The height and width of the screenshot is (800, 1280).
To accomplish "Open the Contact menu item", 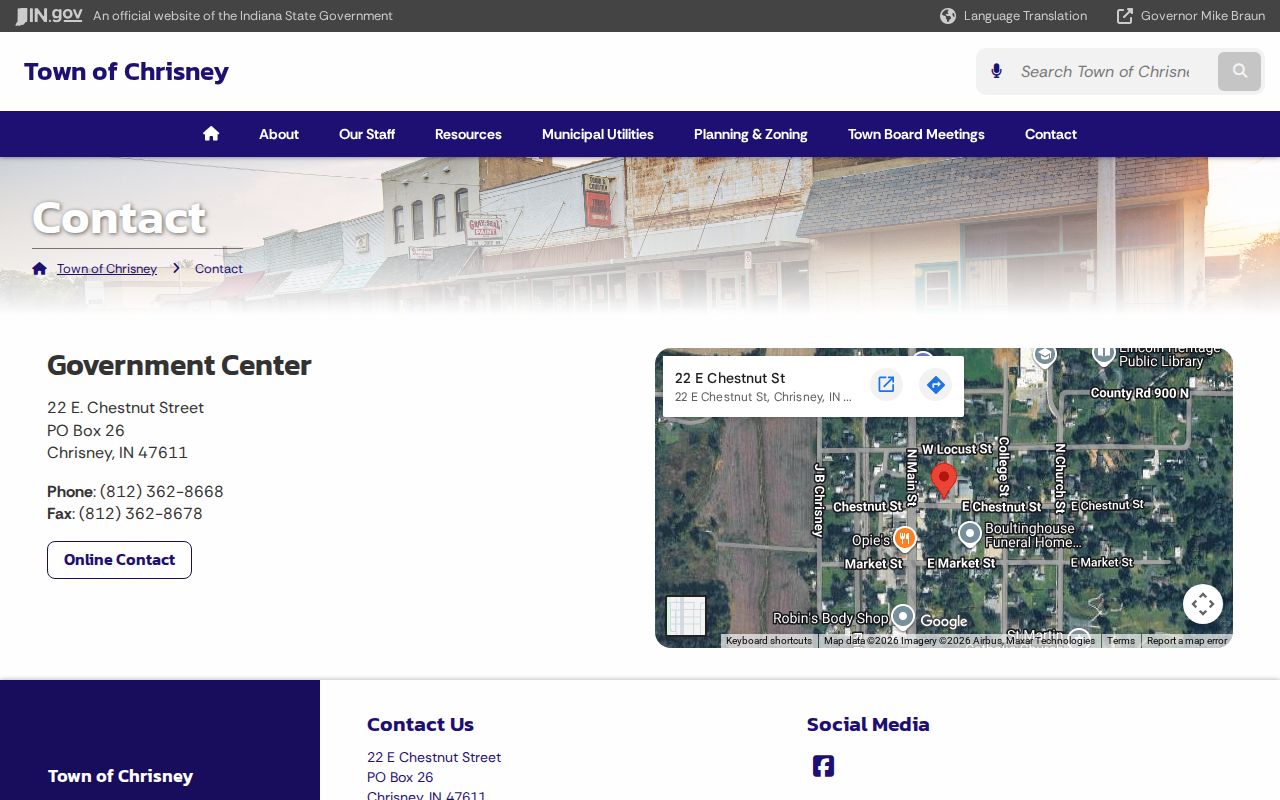I will 1051,134.
